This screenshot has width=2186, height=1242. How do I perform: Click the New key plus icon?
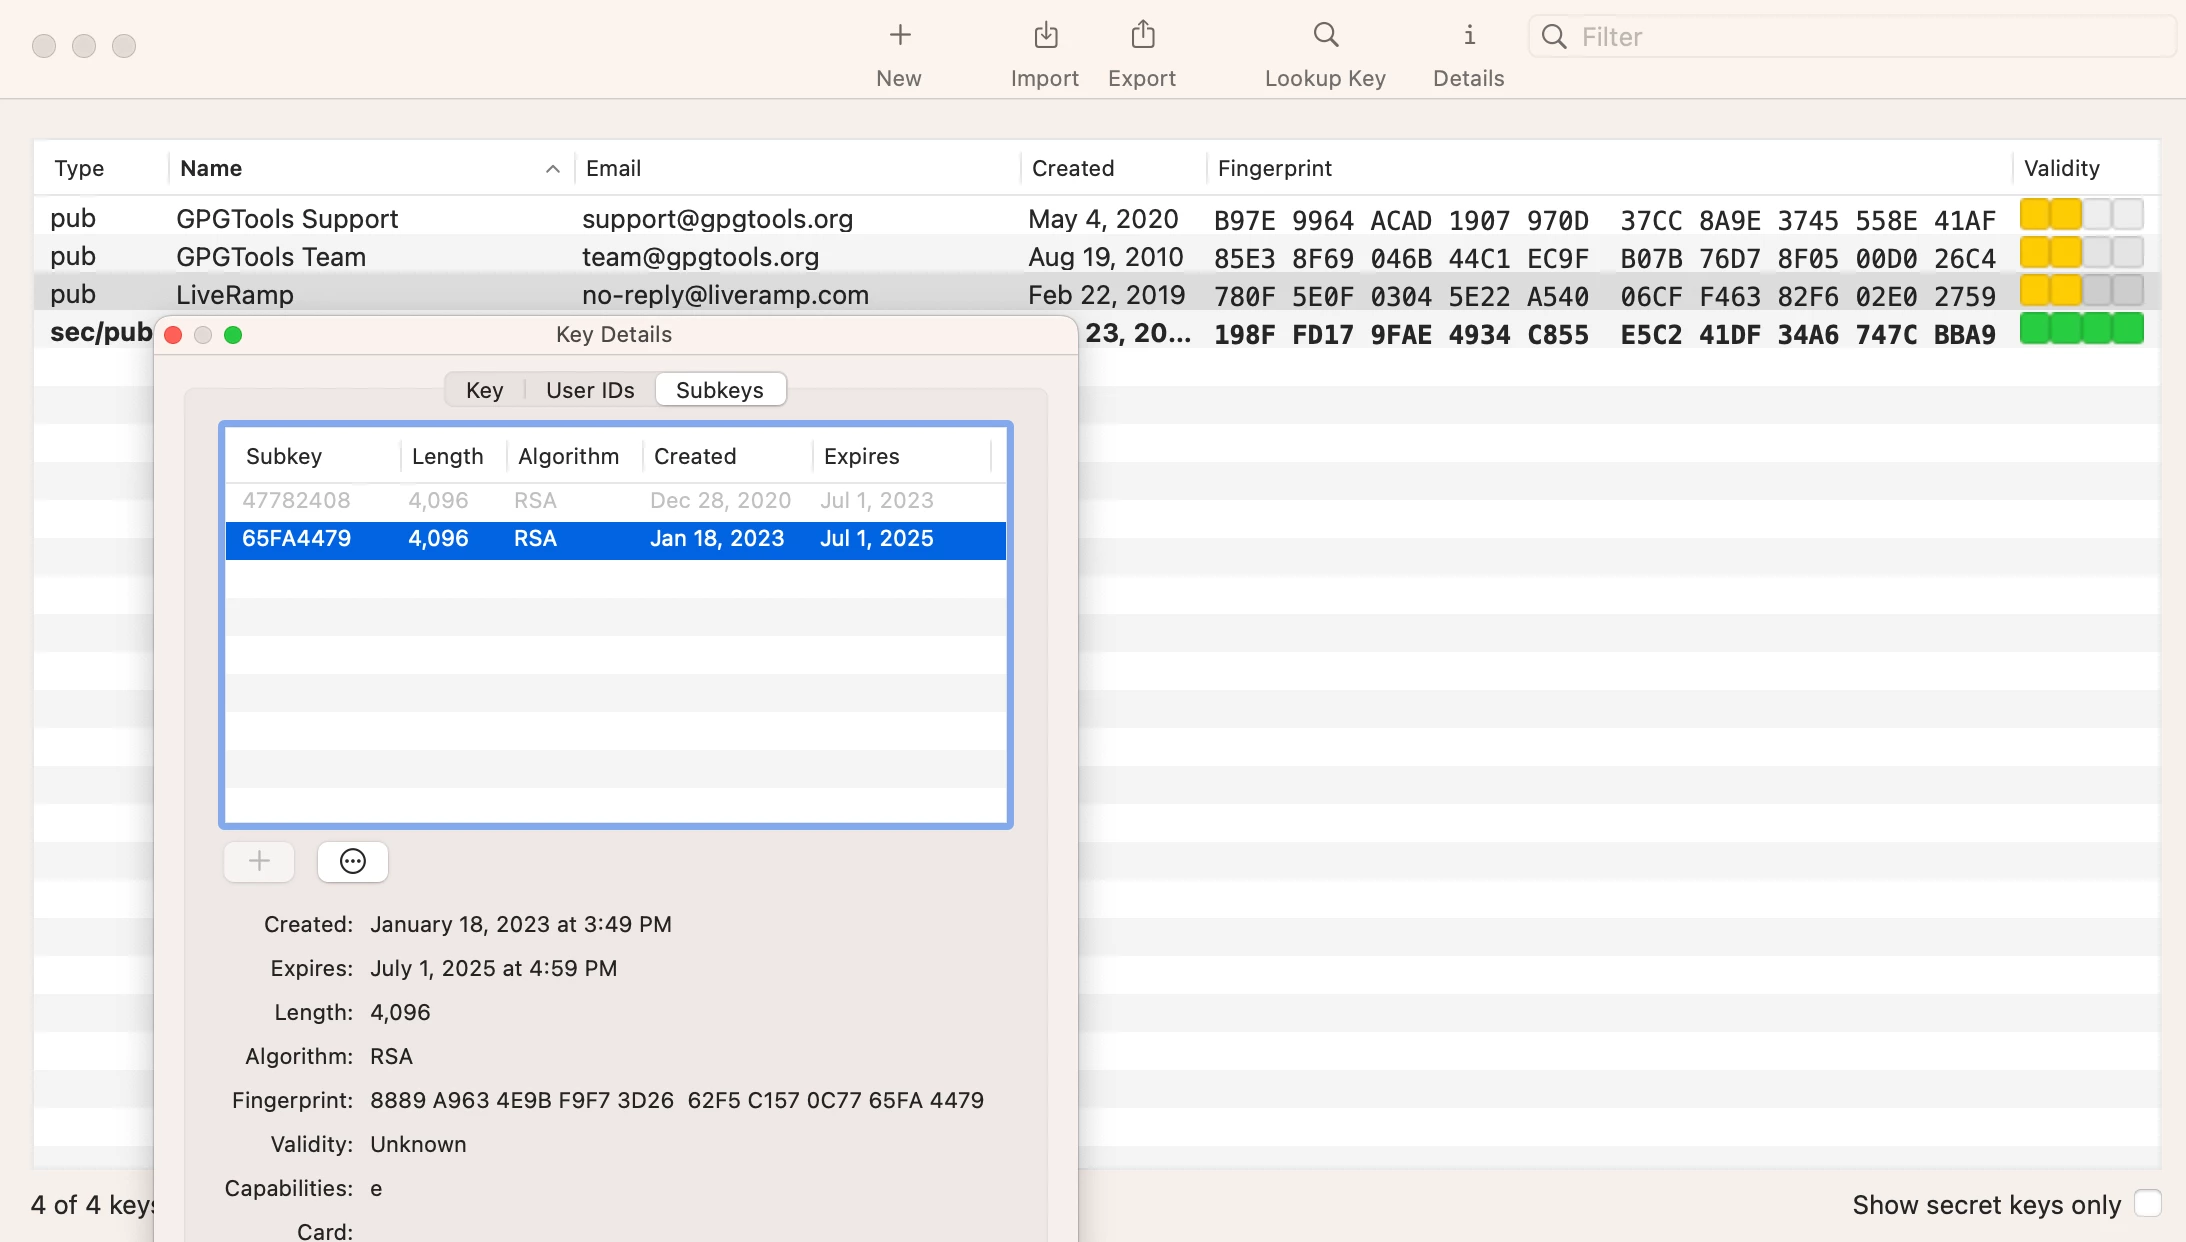click(x=899, y=36)
